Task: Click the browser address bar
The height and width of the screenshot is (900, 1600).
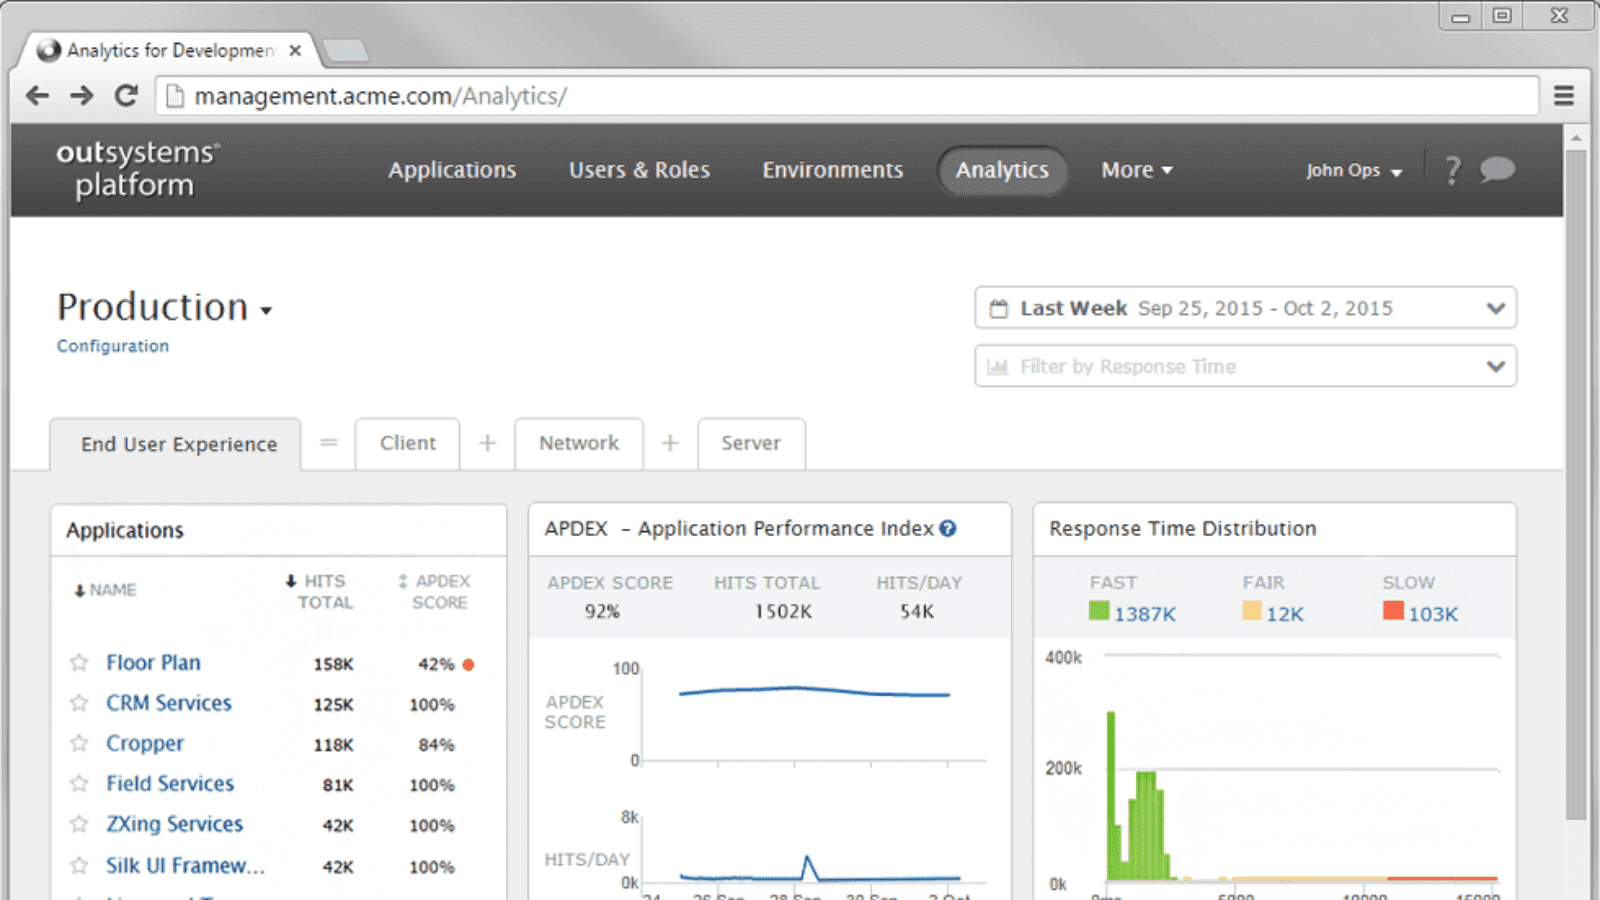Action: point(848,96)
